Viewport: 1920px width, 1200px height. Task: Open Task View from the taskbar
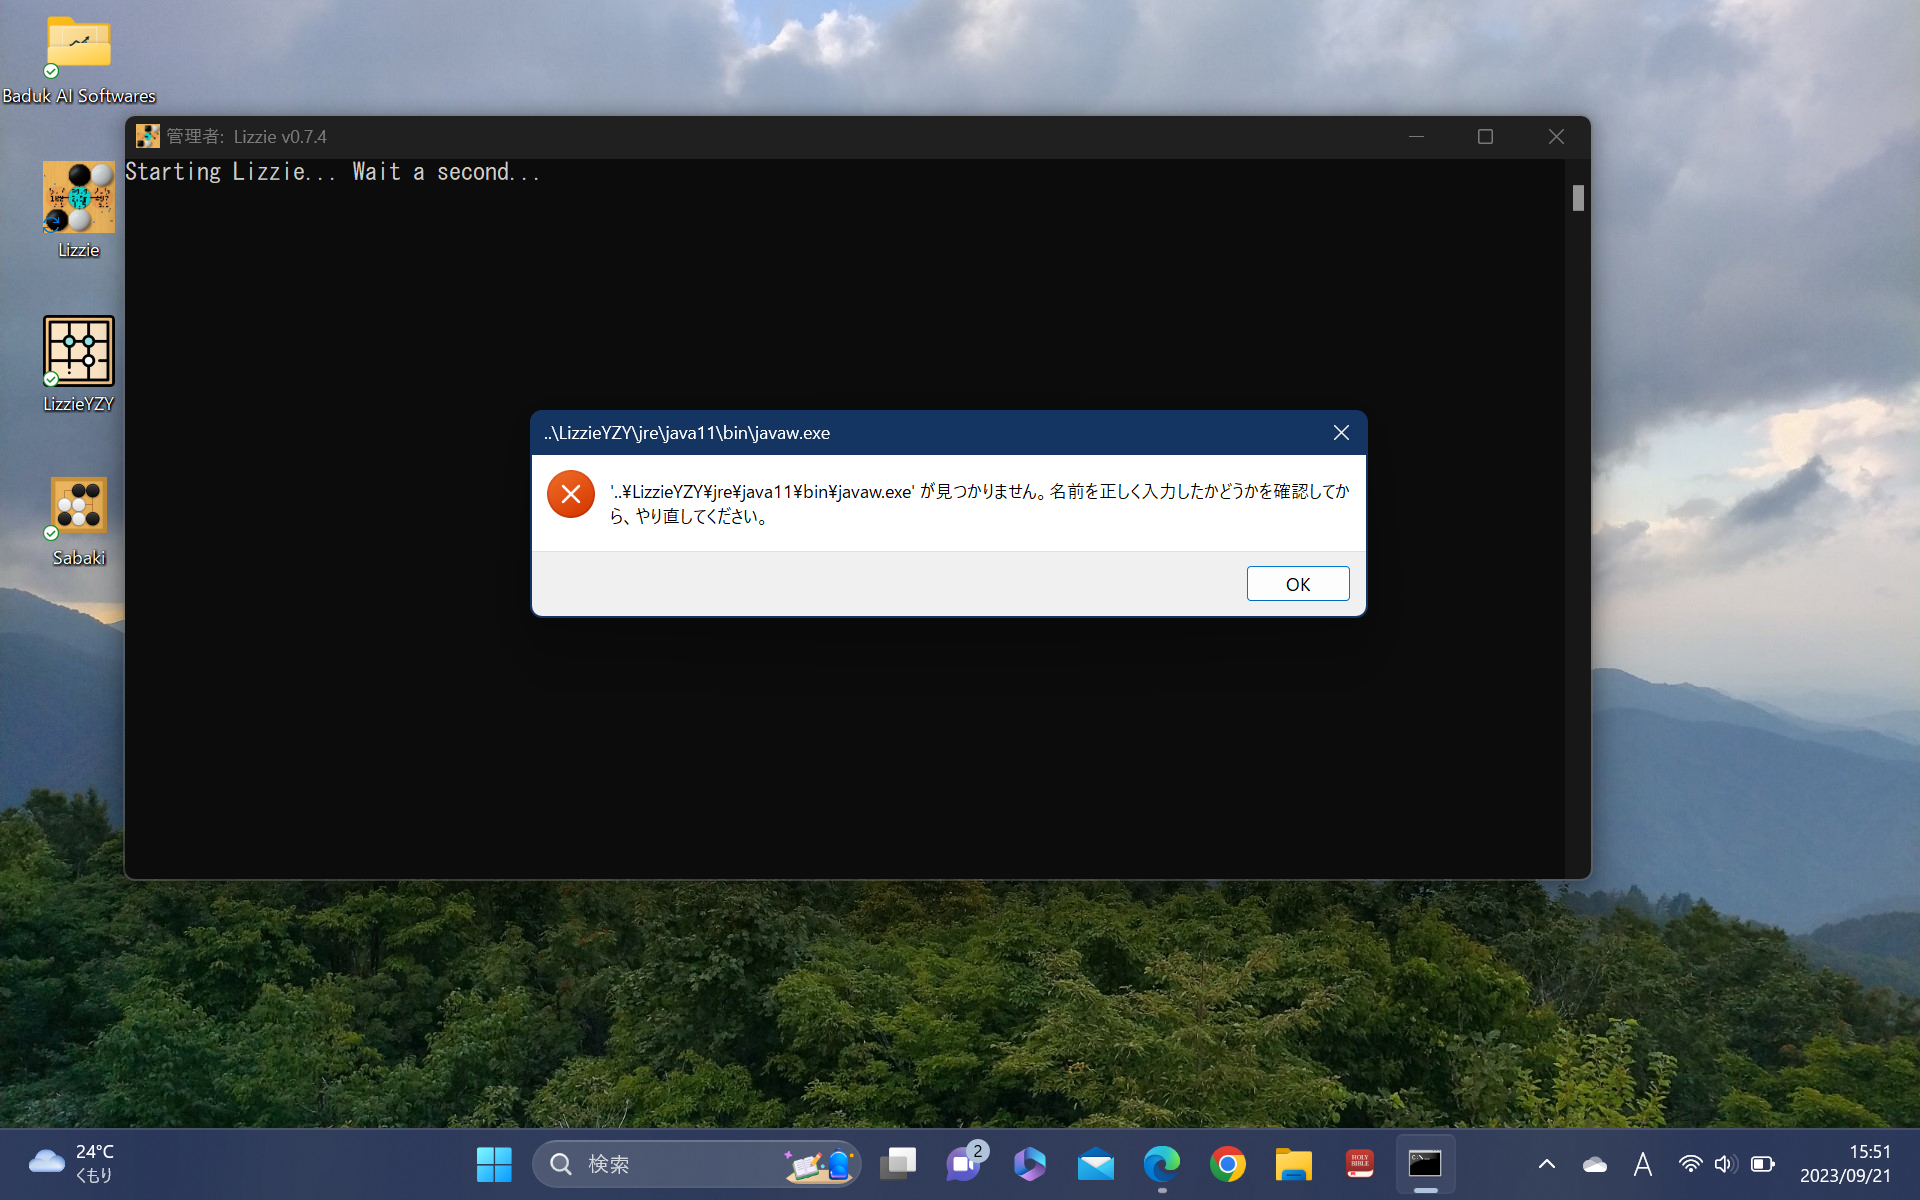tap(898, 1164)
